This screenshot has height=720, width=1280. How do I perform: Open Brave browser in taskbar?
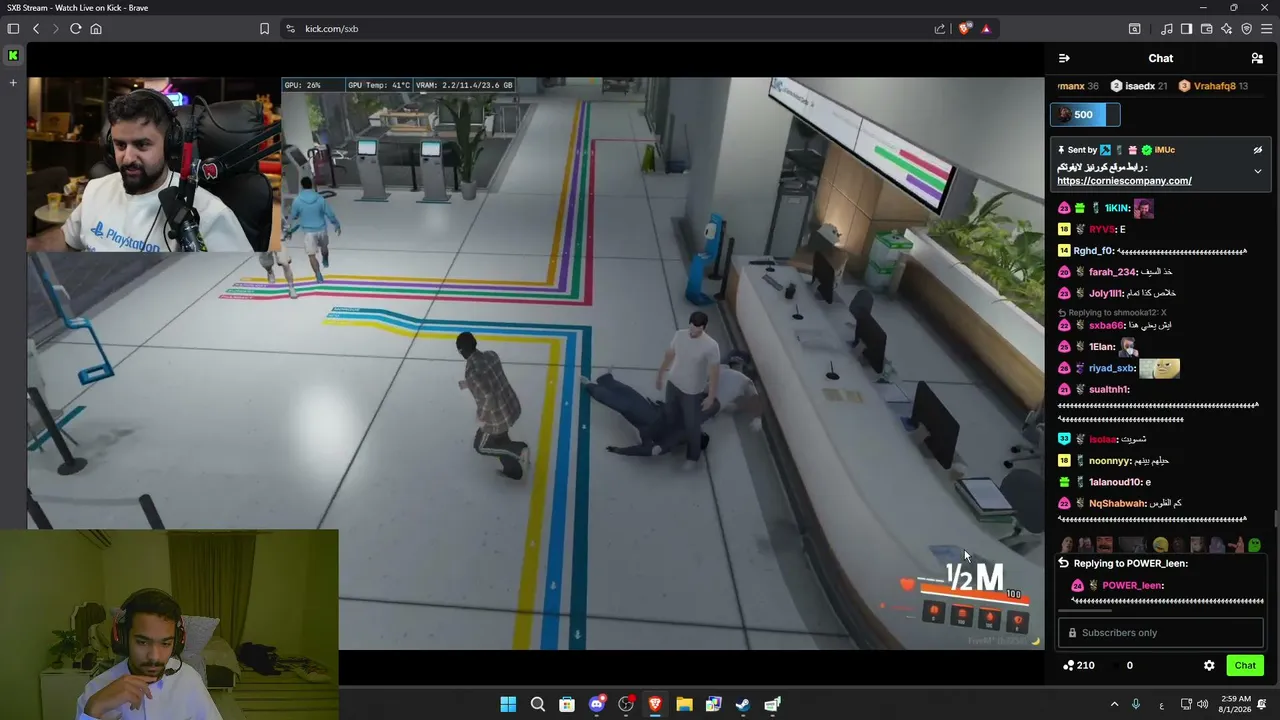[655, 704]
